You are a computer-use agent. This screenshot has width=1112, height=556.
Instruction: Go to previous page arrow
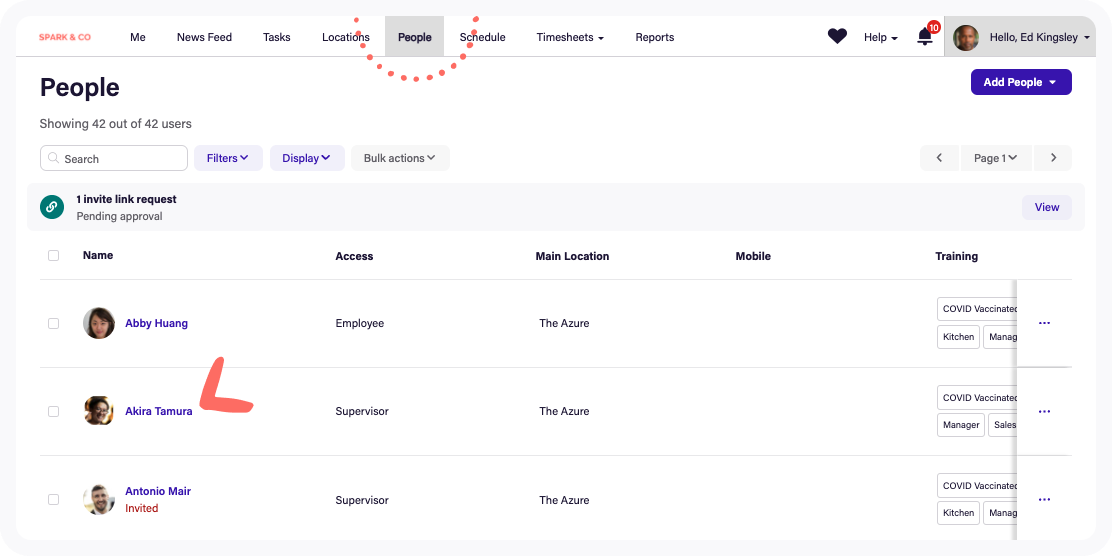click(x=939, y=158)
